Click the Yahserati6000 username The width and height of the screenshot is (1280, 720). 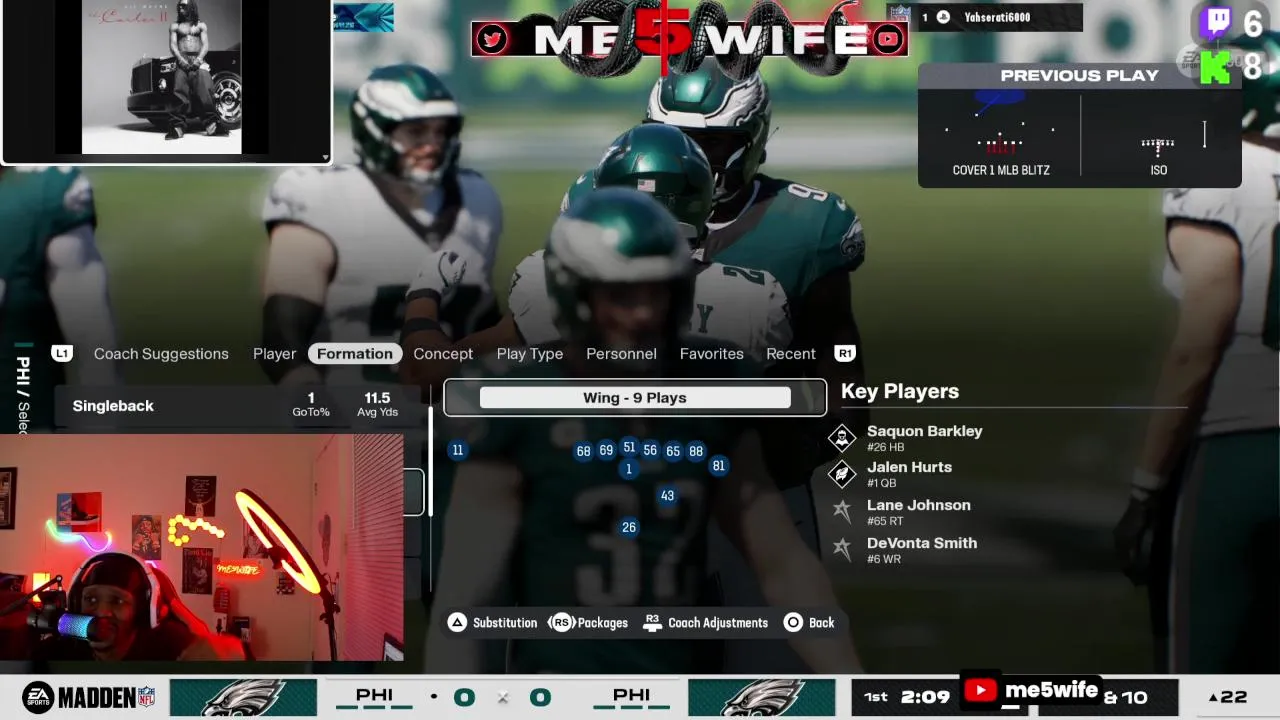(997, 17)
